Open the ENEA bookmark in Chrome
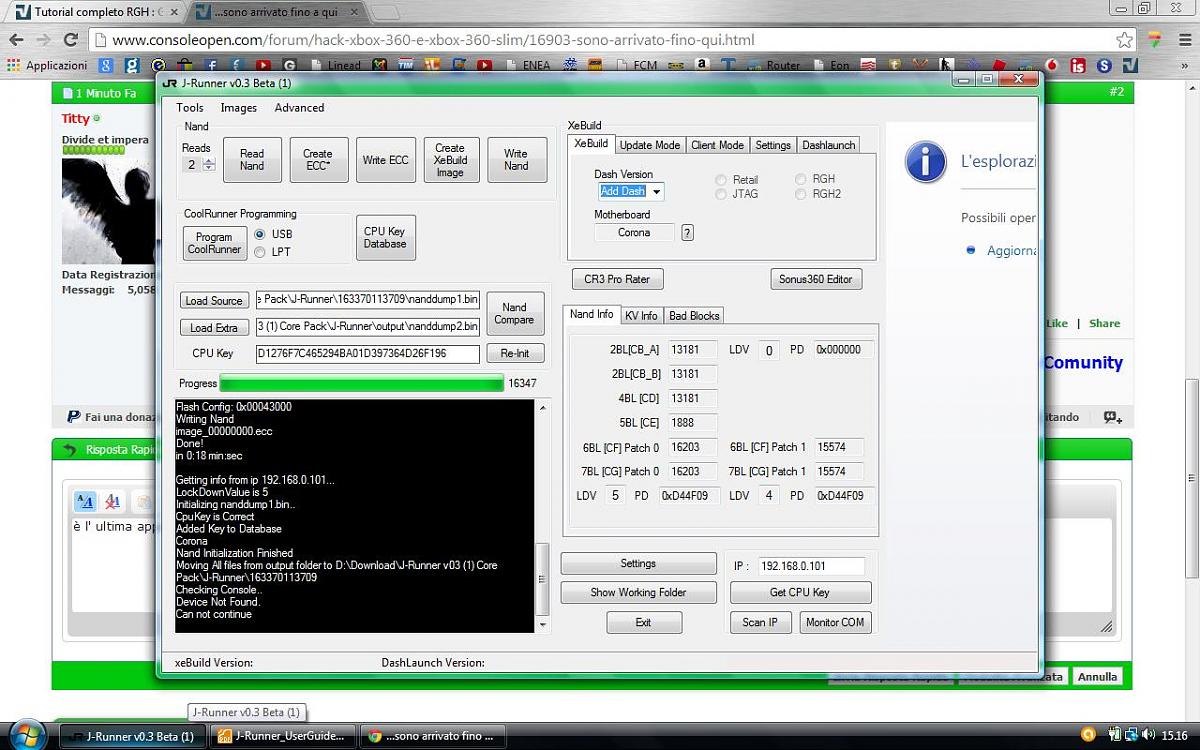Viewport: 1200px width, 750px height. click(528, 65)
